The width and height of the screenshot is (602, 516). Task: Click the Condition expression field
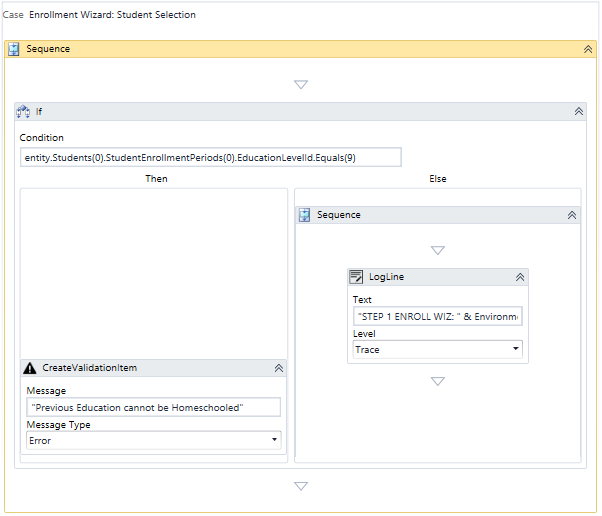pos(210,157)
